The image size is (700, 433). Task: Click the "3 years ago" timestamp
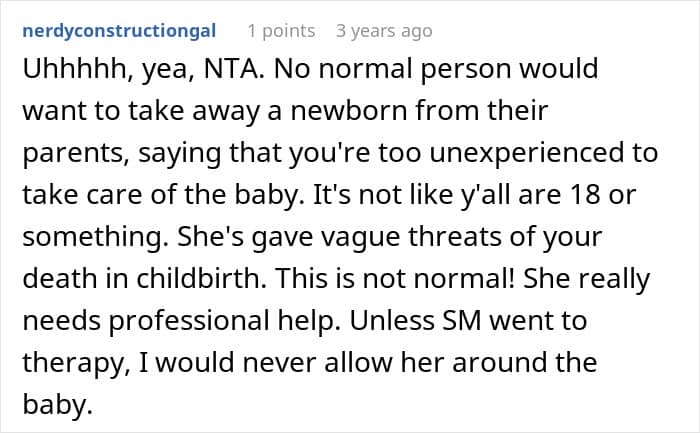click(x=384, y=31)
